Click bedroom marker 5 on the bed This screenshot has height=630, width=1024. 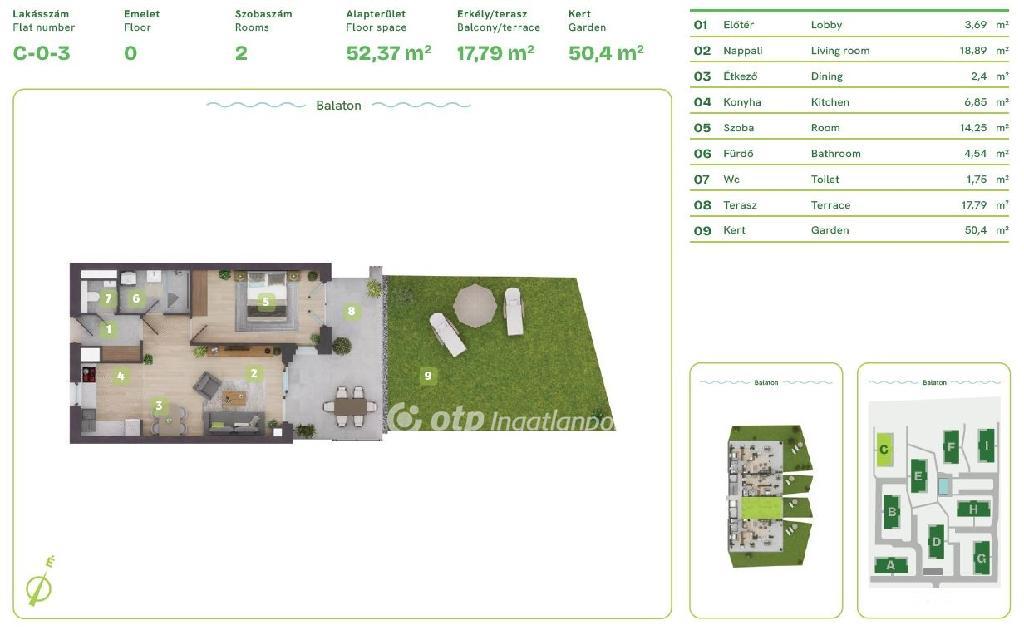pyautogui.click(x=265, y=299)
